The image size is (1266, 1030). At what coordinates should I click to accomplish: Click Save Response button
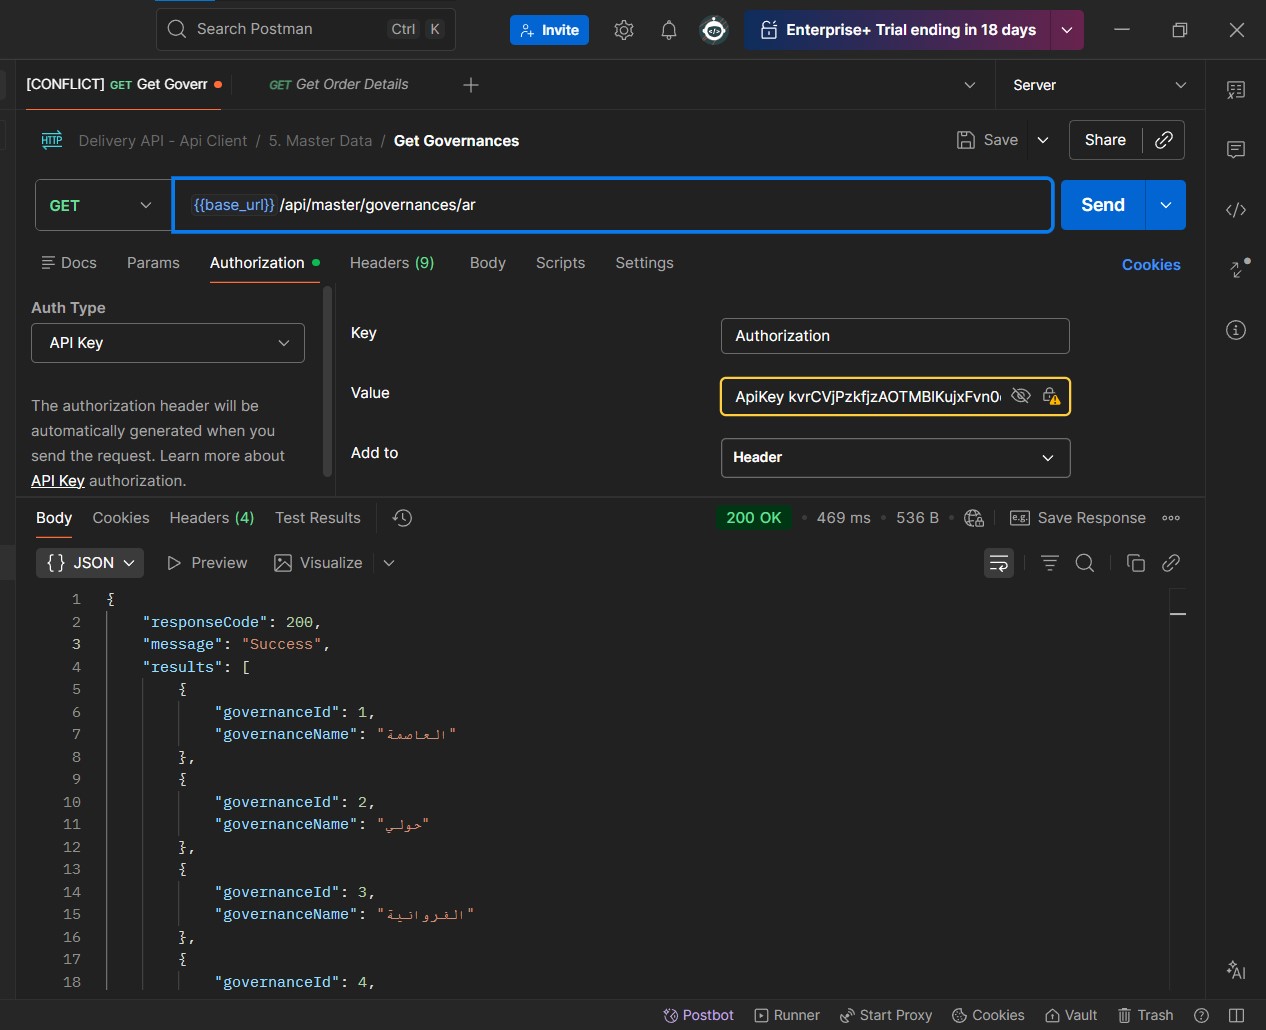(1078, 518)
